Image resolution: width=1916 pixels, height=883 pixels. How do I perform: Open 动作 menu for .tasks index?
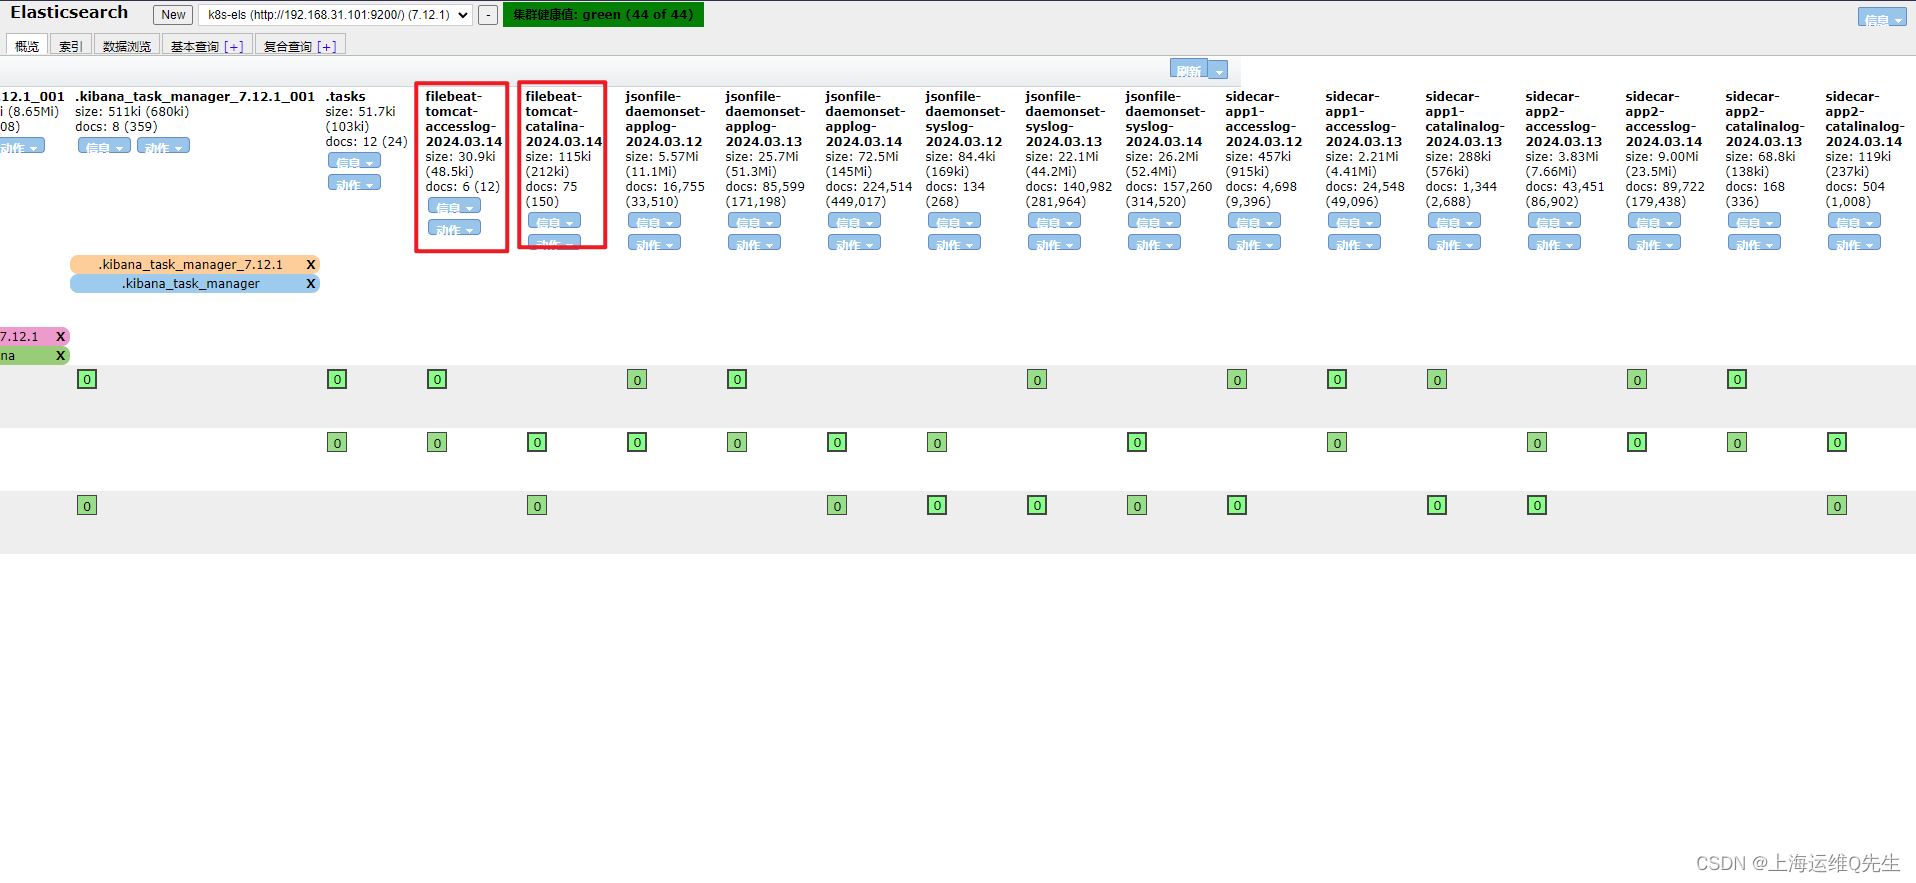click(354, 183)
